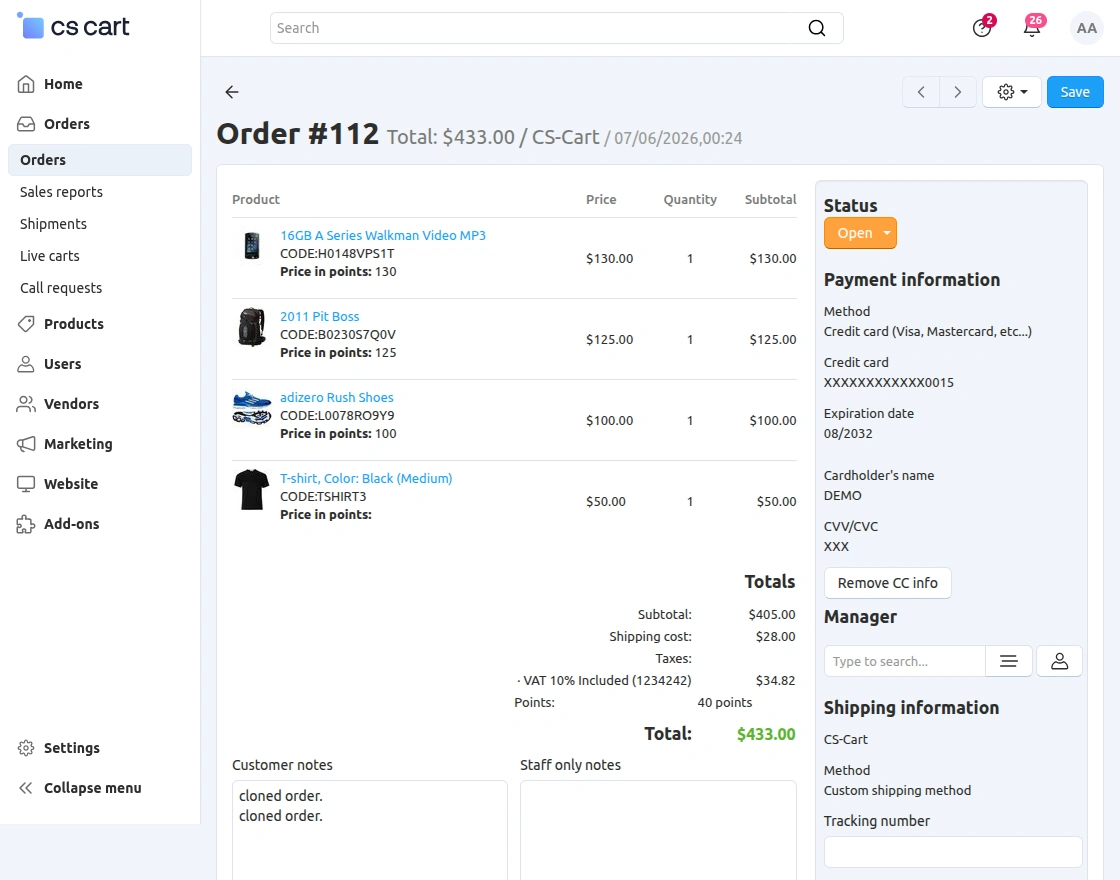Click into Staff only notes textarea
The height and width of the screenshot is (880, 1120).
point(658,830)
